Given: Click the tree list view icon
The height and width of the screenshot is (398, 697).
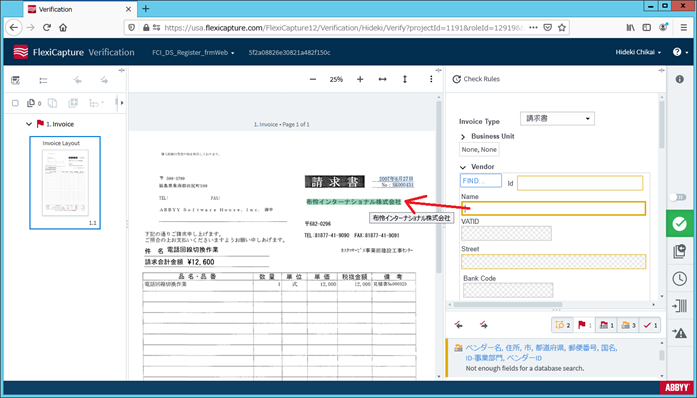Looking at the screenshot, I should tap(43, 80).
